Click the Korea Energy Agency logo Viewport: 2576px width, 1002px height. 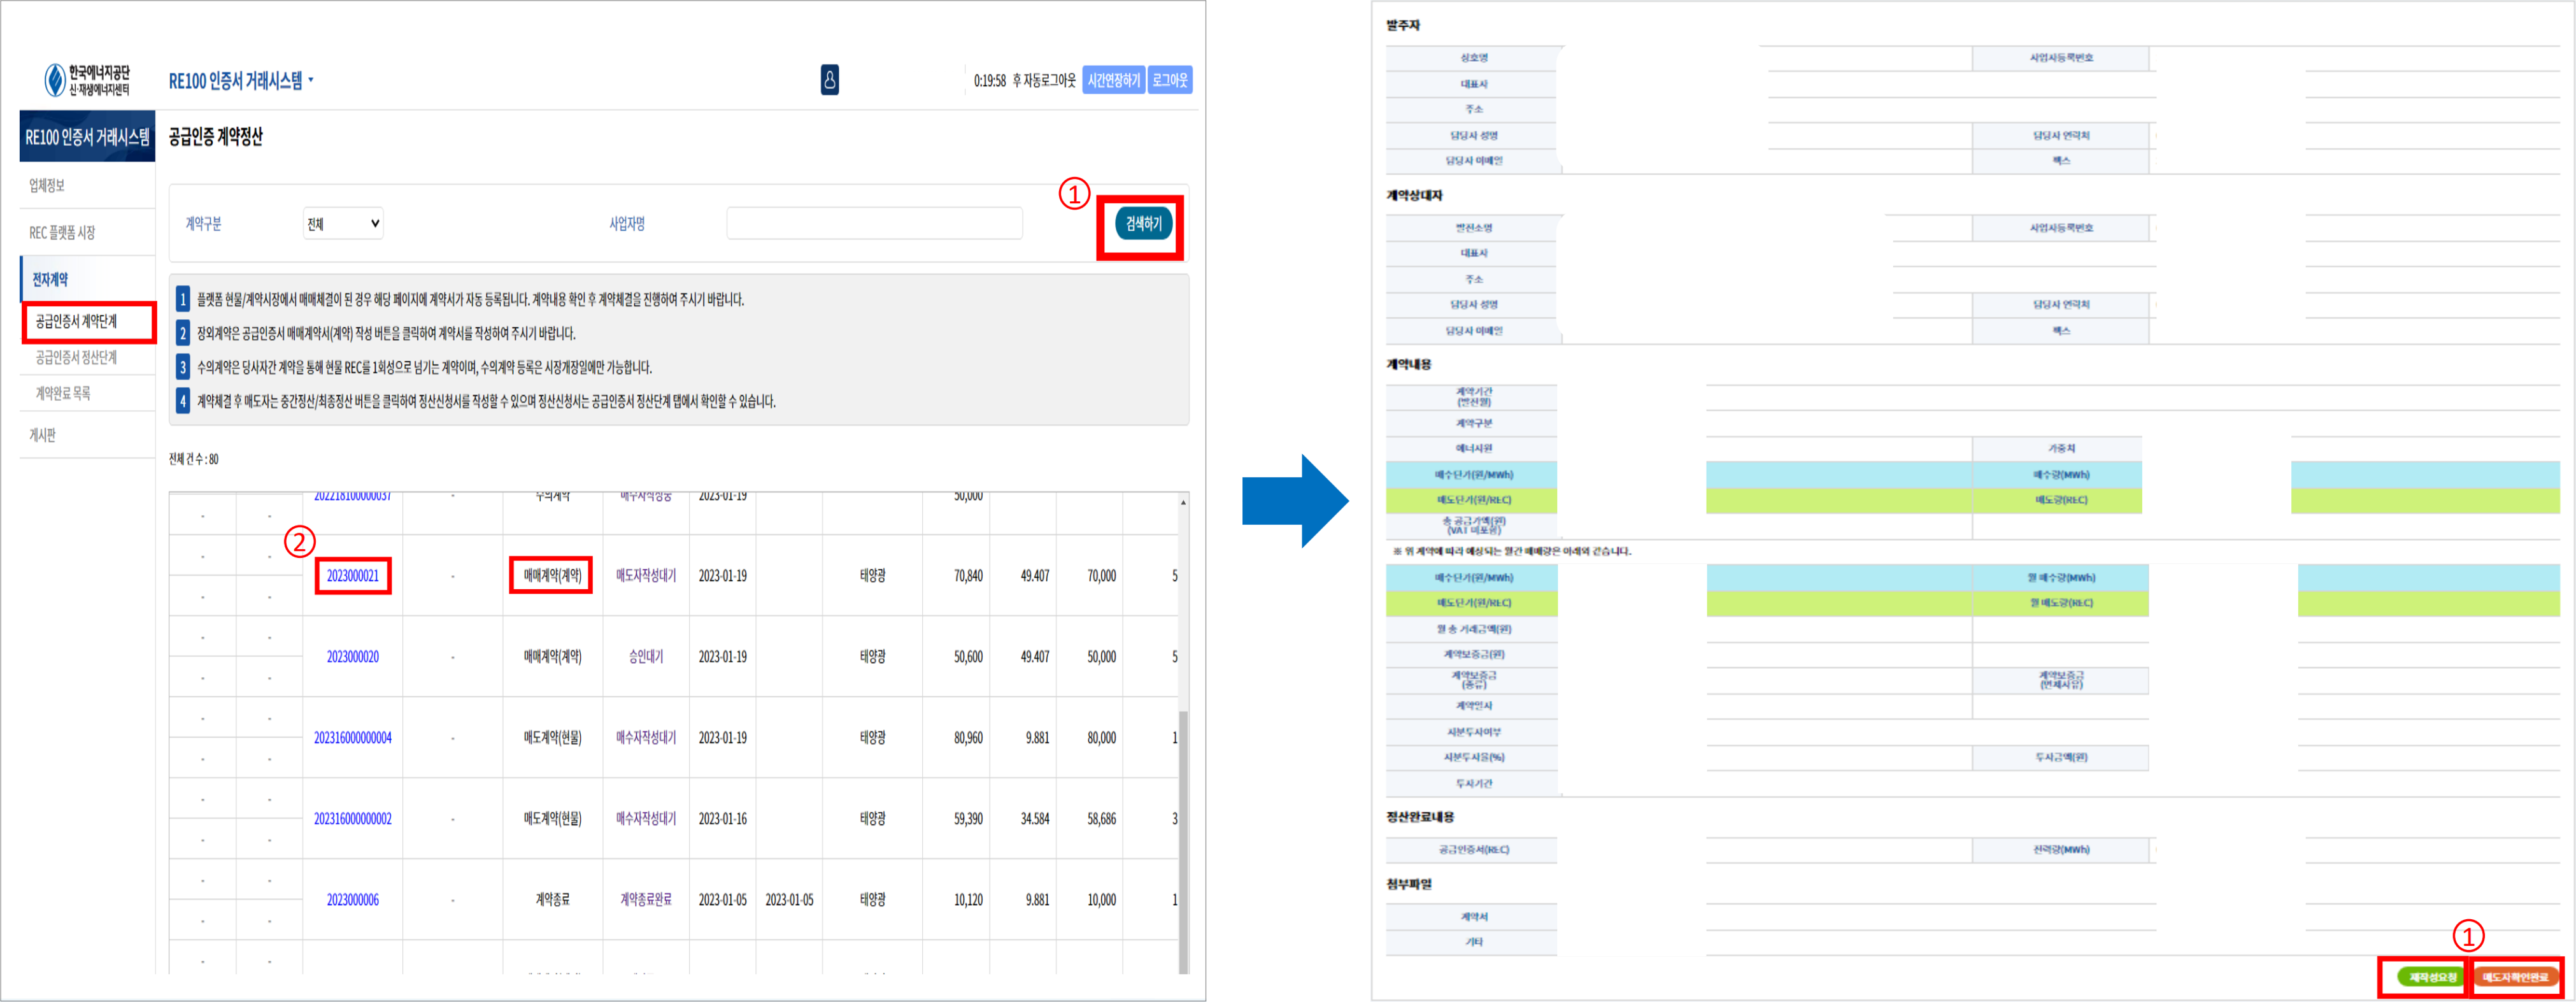pos(87,80)
